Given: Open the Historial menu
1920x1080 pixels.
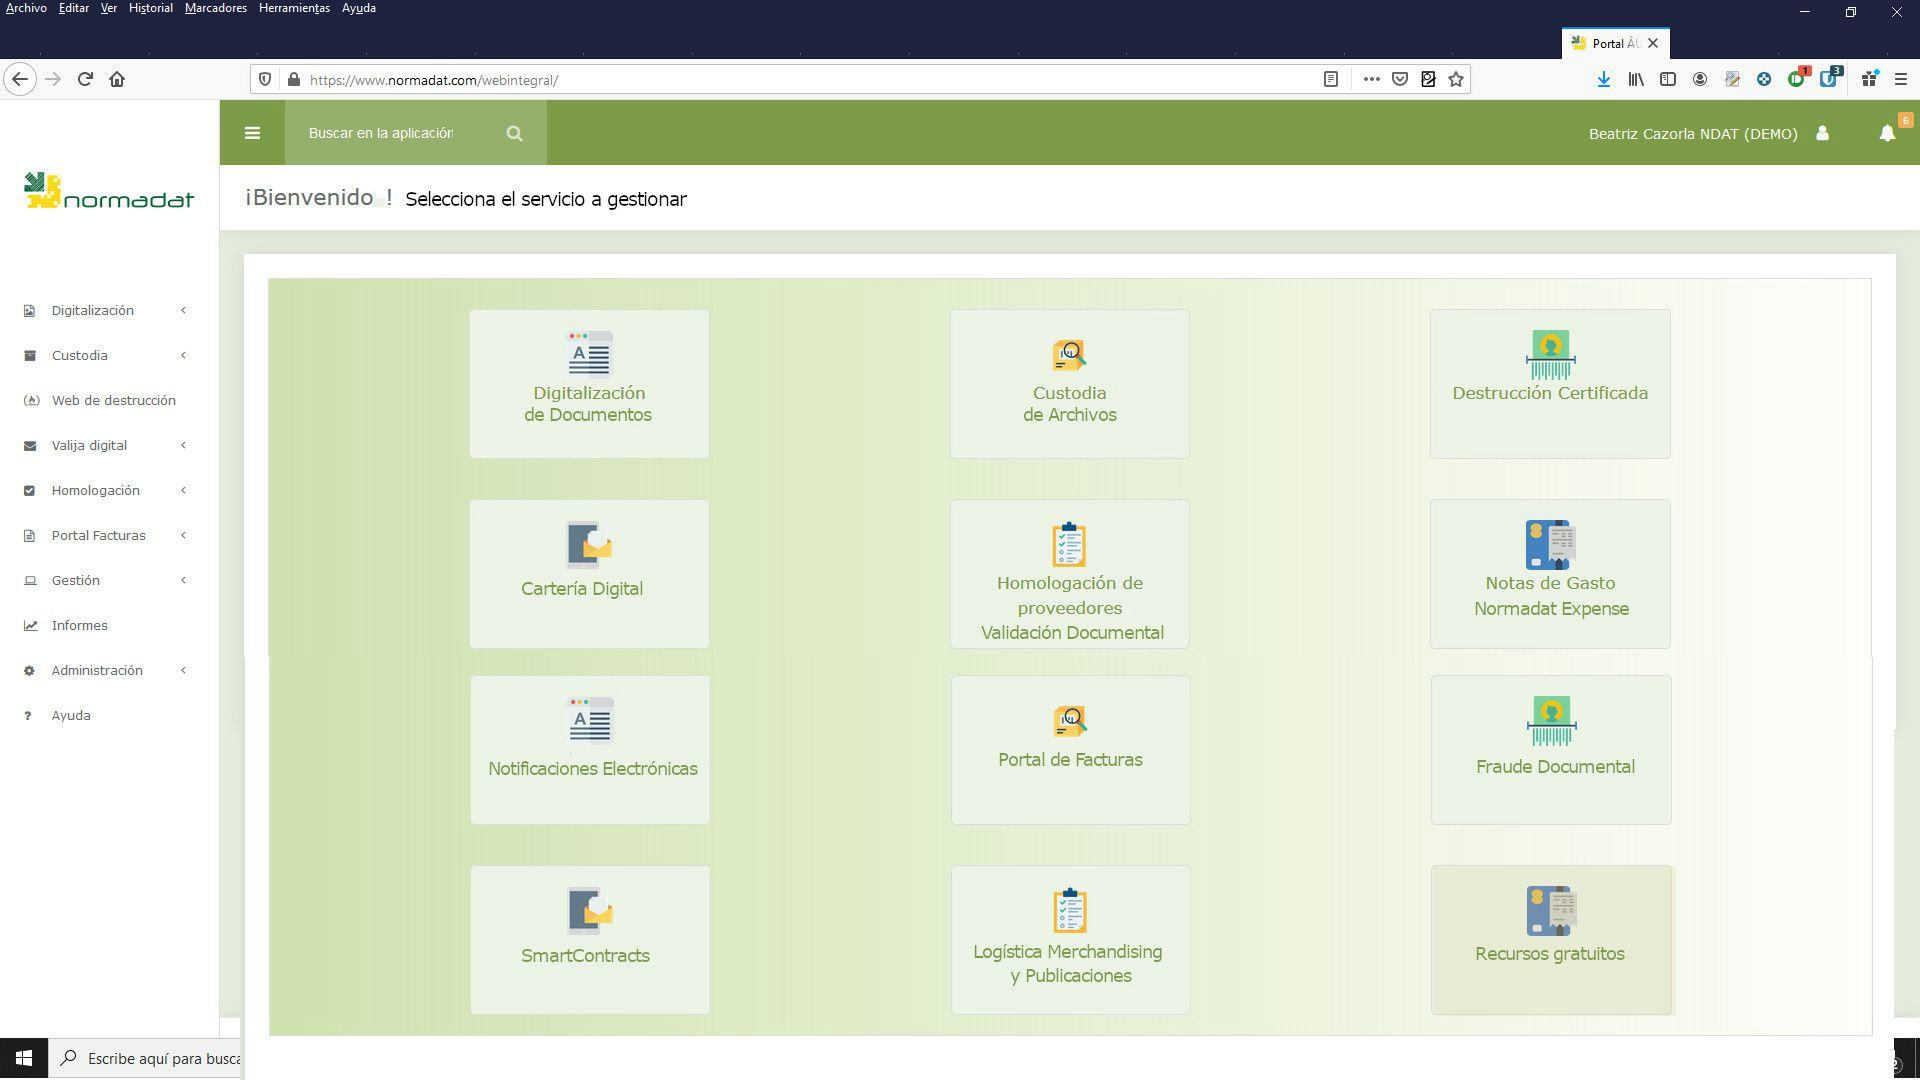Looking at the screenshot, I should [x=150, y=8].
